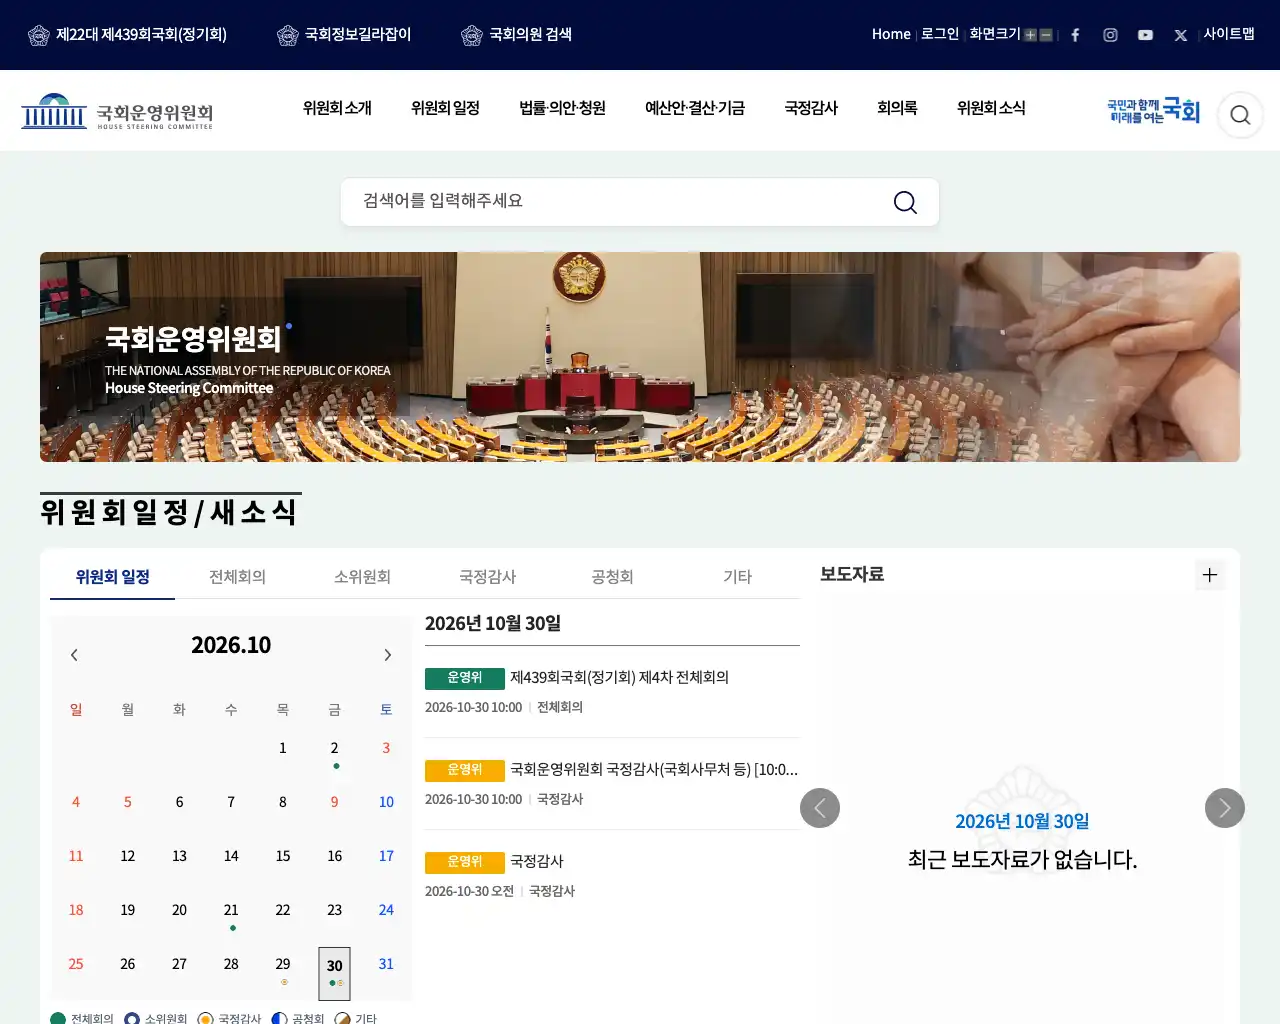Go to next month in calendar
The height and width of the screenshot is (1024, 1280).
click(388, 655)
